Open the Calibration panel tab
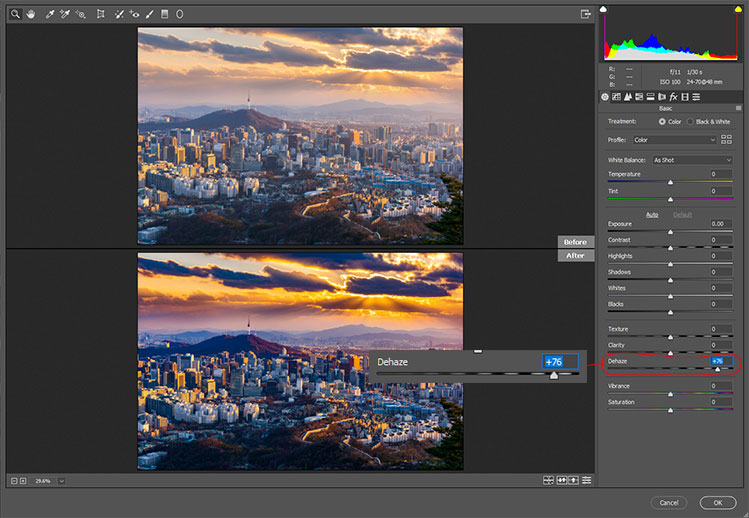Image resolution: width=749 pixels, height=518 pixels. click(x=685, y=97)
